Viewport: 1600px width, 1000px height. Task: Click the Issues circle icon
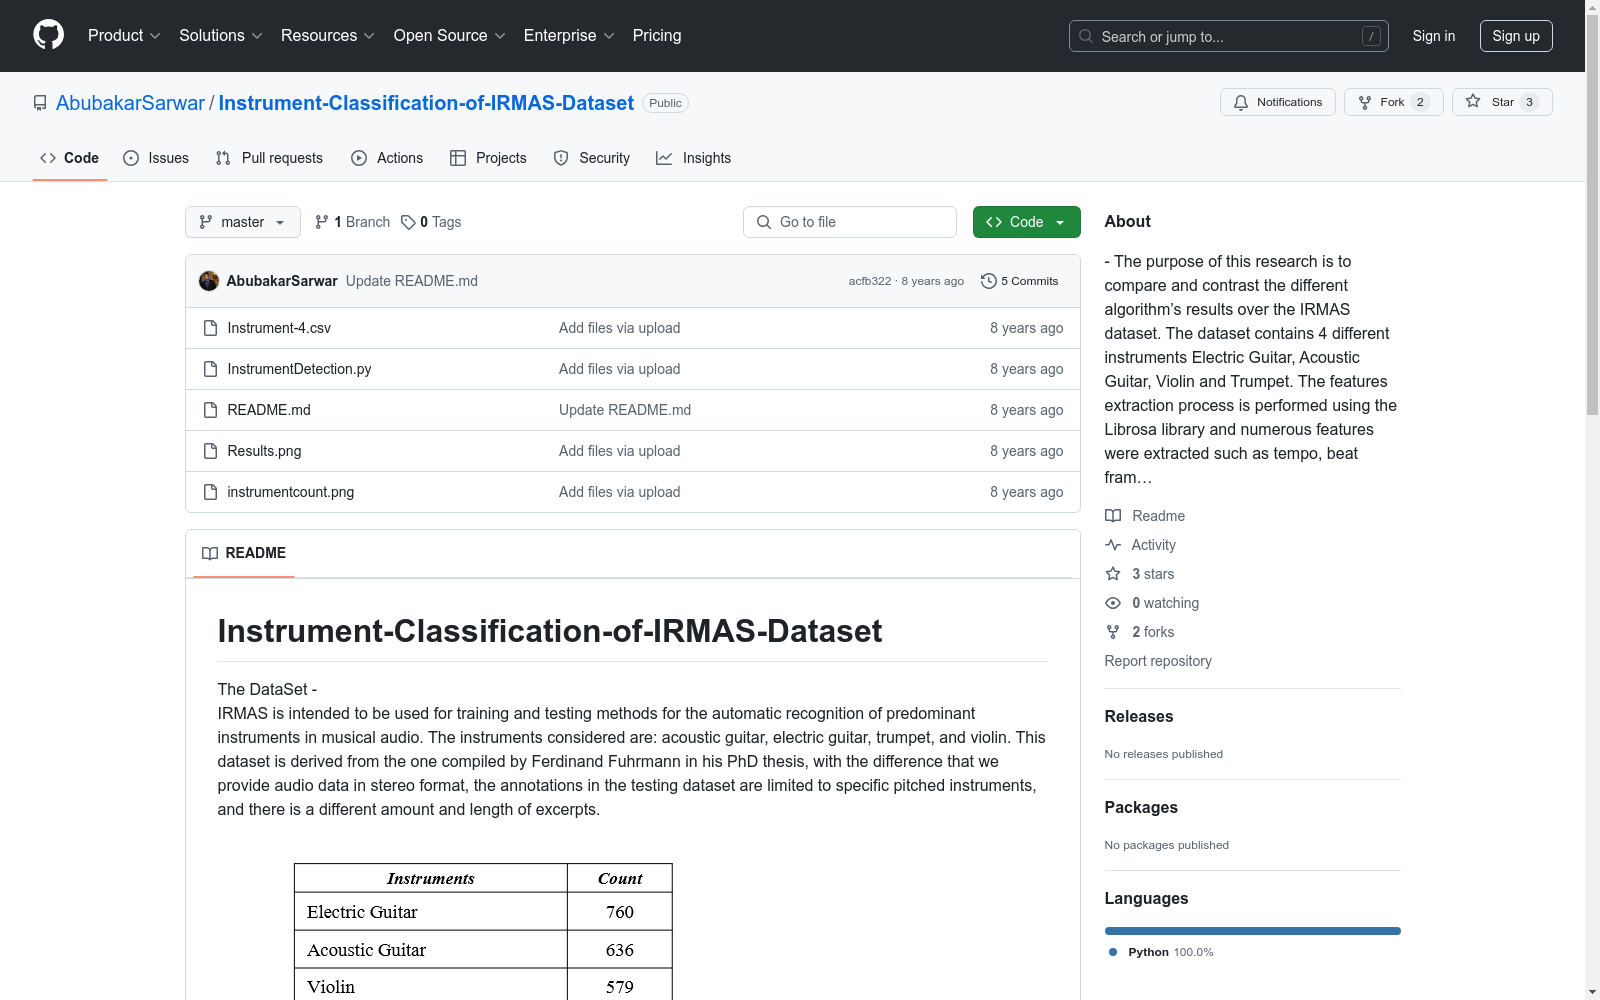point(131,158)
